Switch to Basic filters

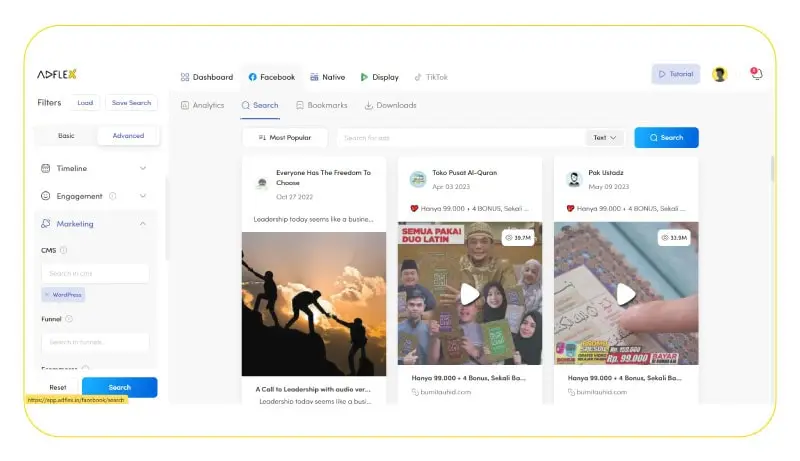coord(66,136)
